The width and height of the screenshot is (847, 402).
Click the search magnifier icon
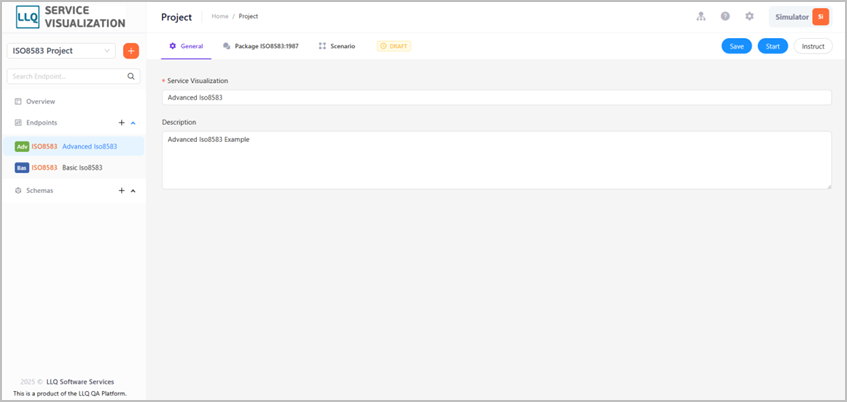pos(131,76)
